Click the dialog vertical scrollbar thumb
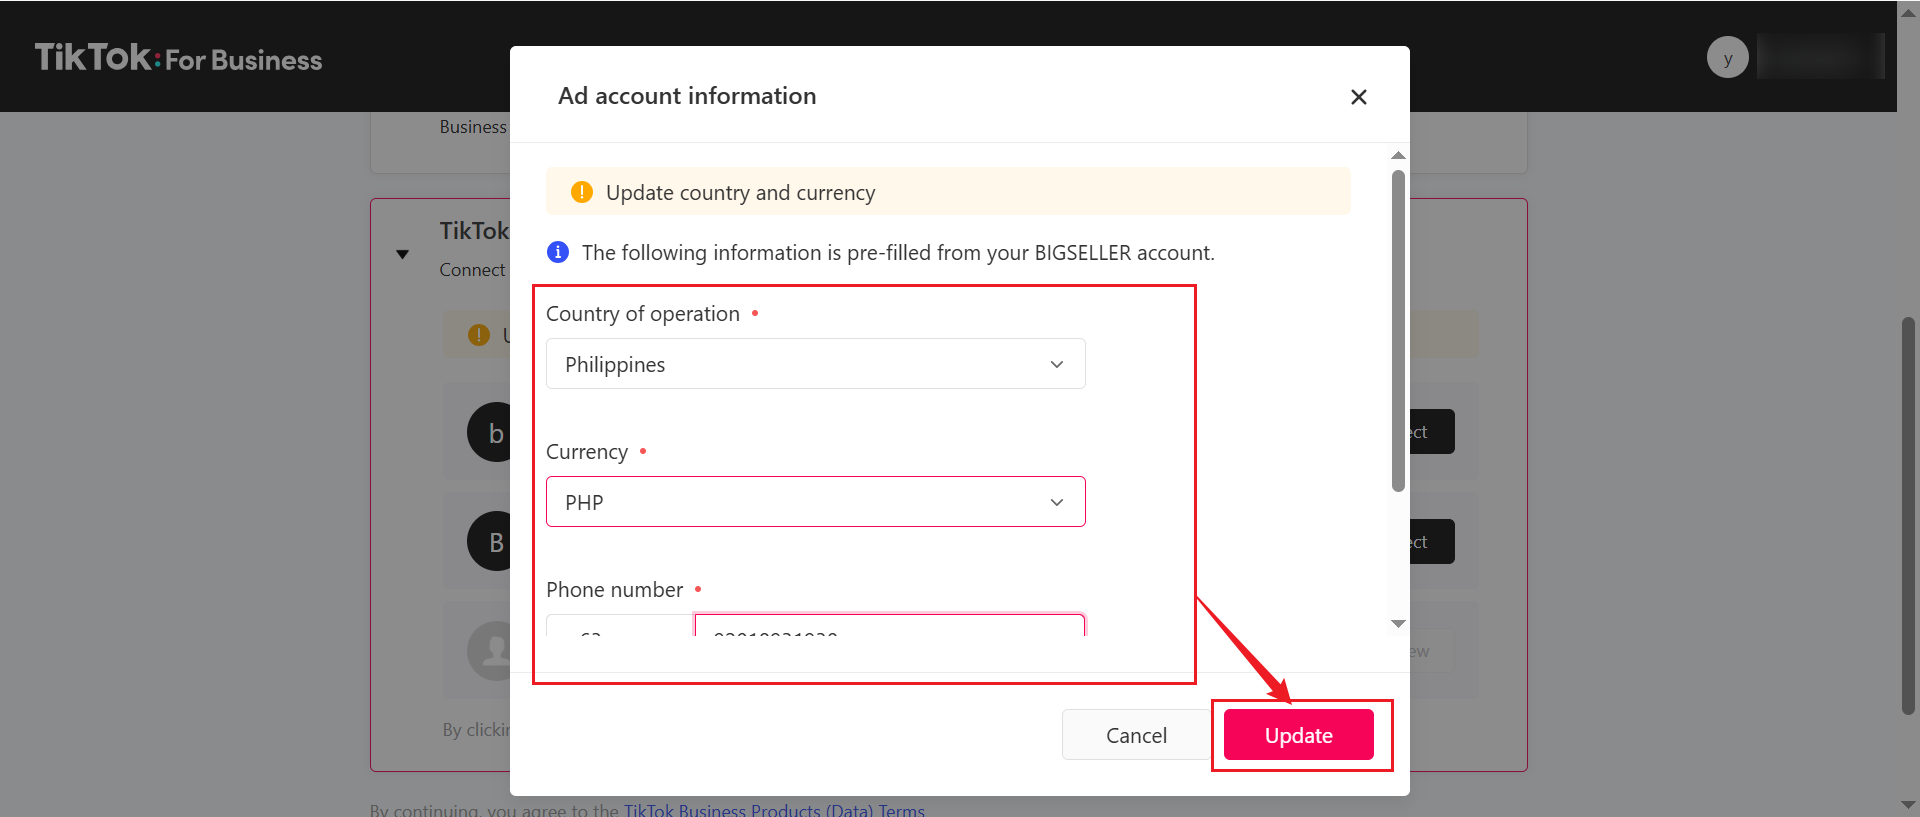 (1398, 330)
